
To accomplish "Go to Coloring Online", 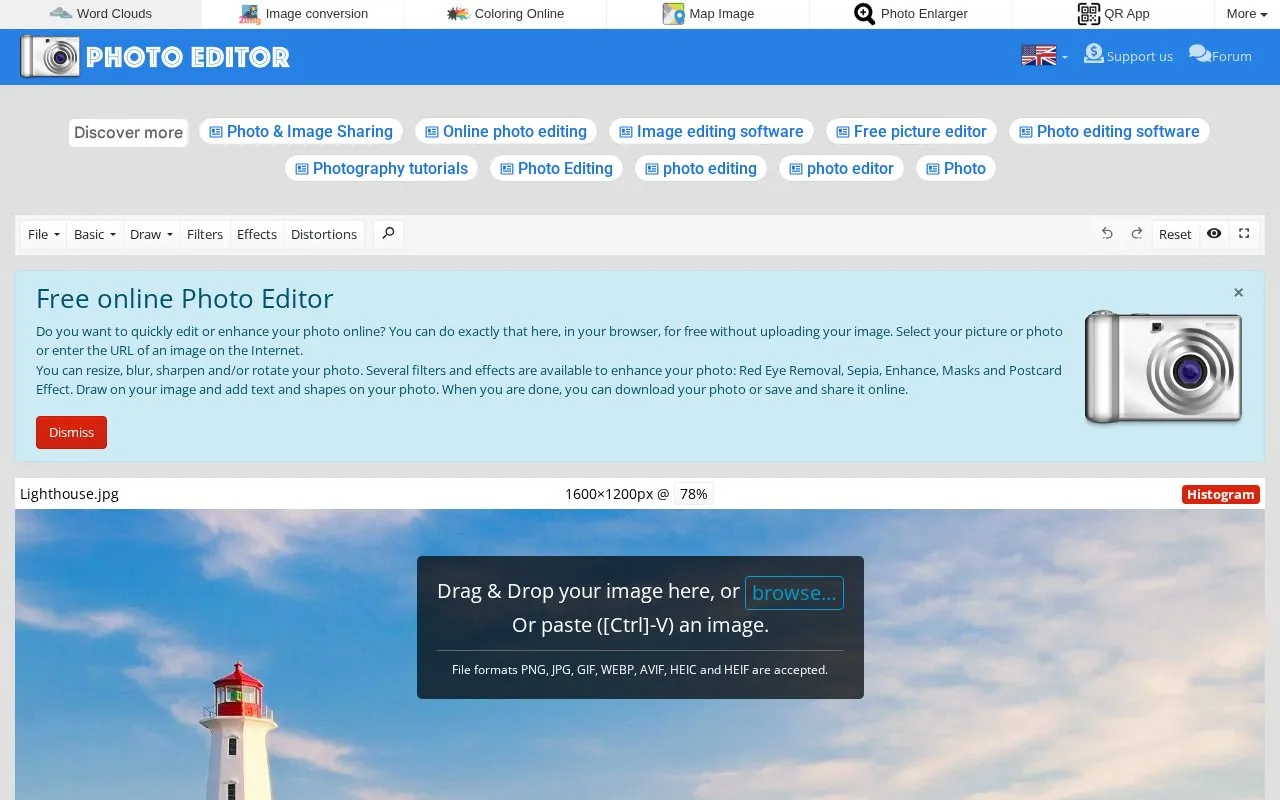I will point(505,14).
